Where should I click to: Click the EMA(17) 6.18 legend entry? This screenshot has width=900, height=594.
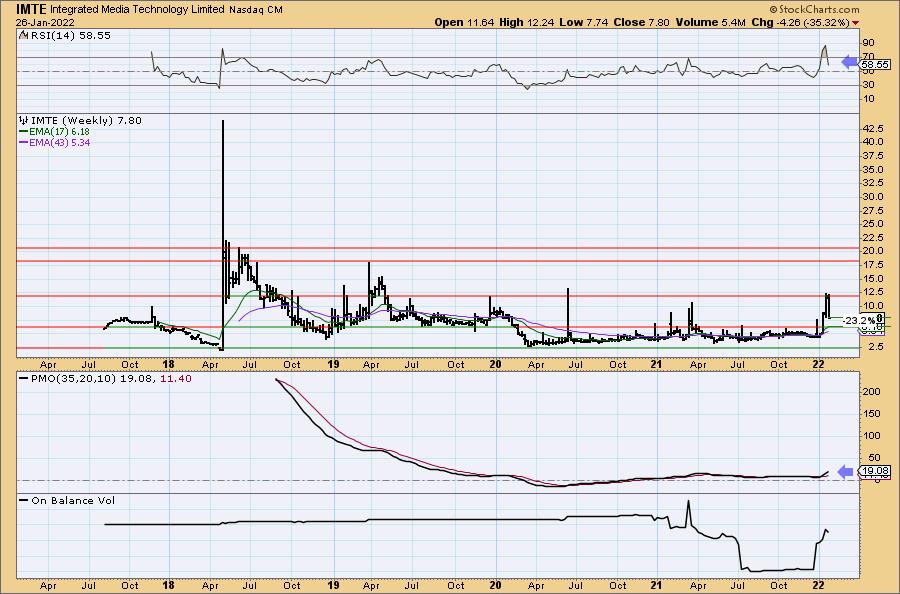[x=59, y=131]
